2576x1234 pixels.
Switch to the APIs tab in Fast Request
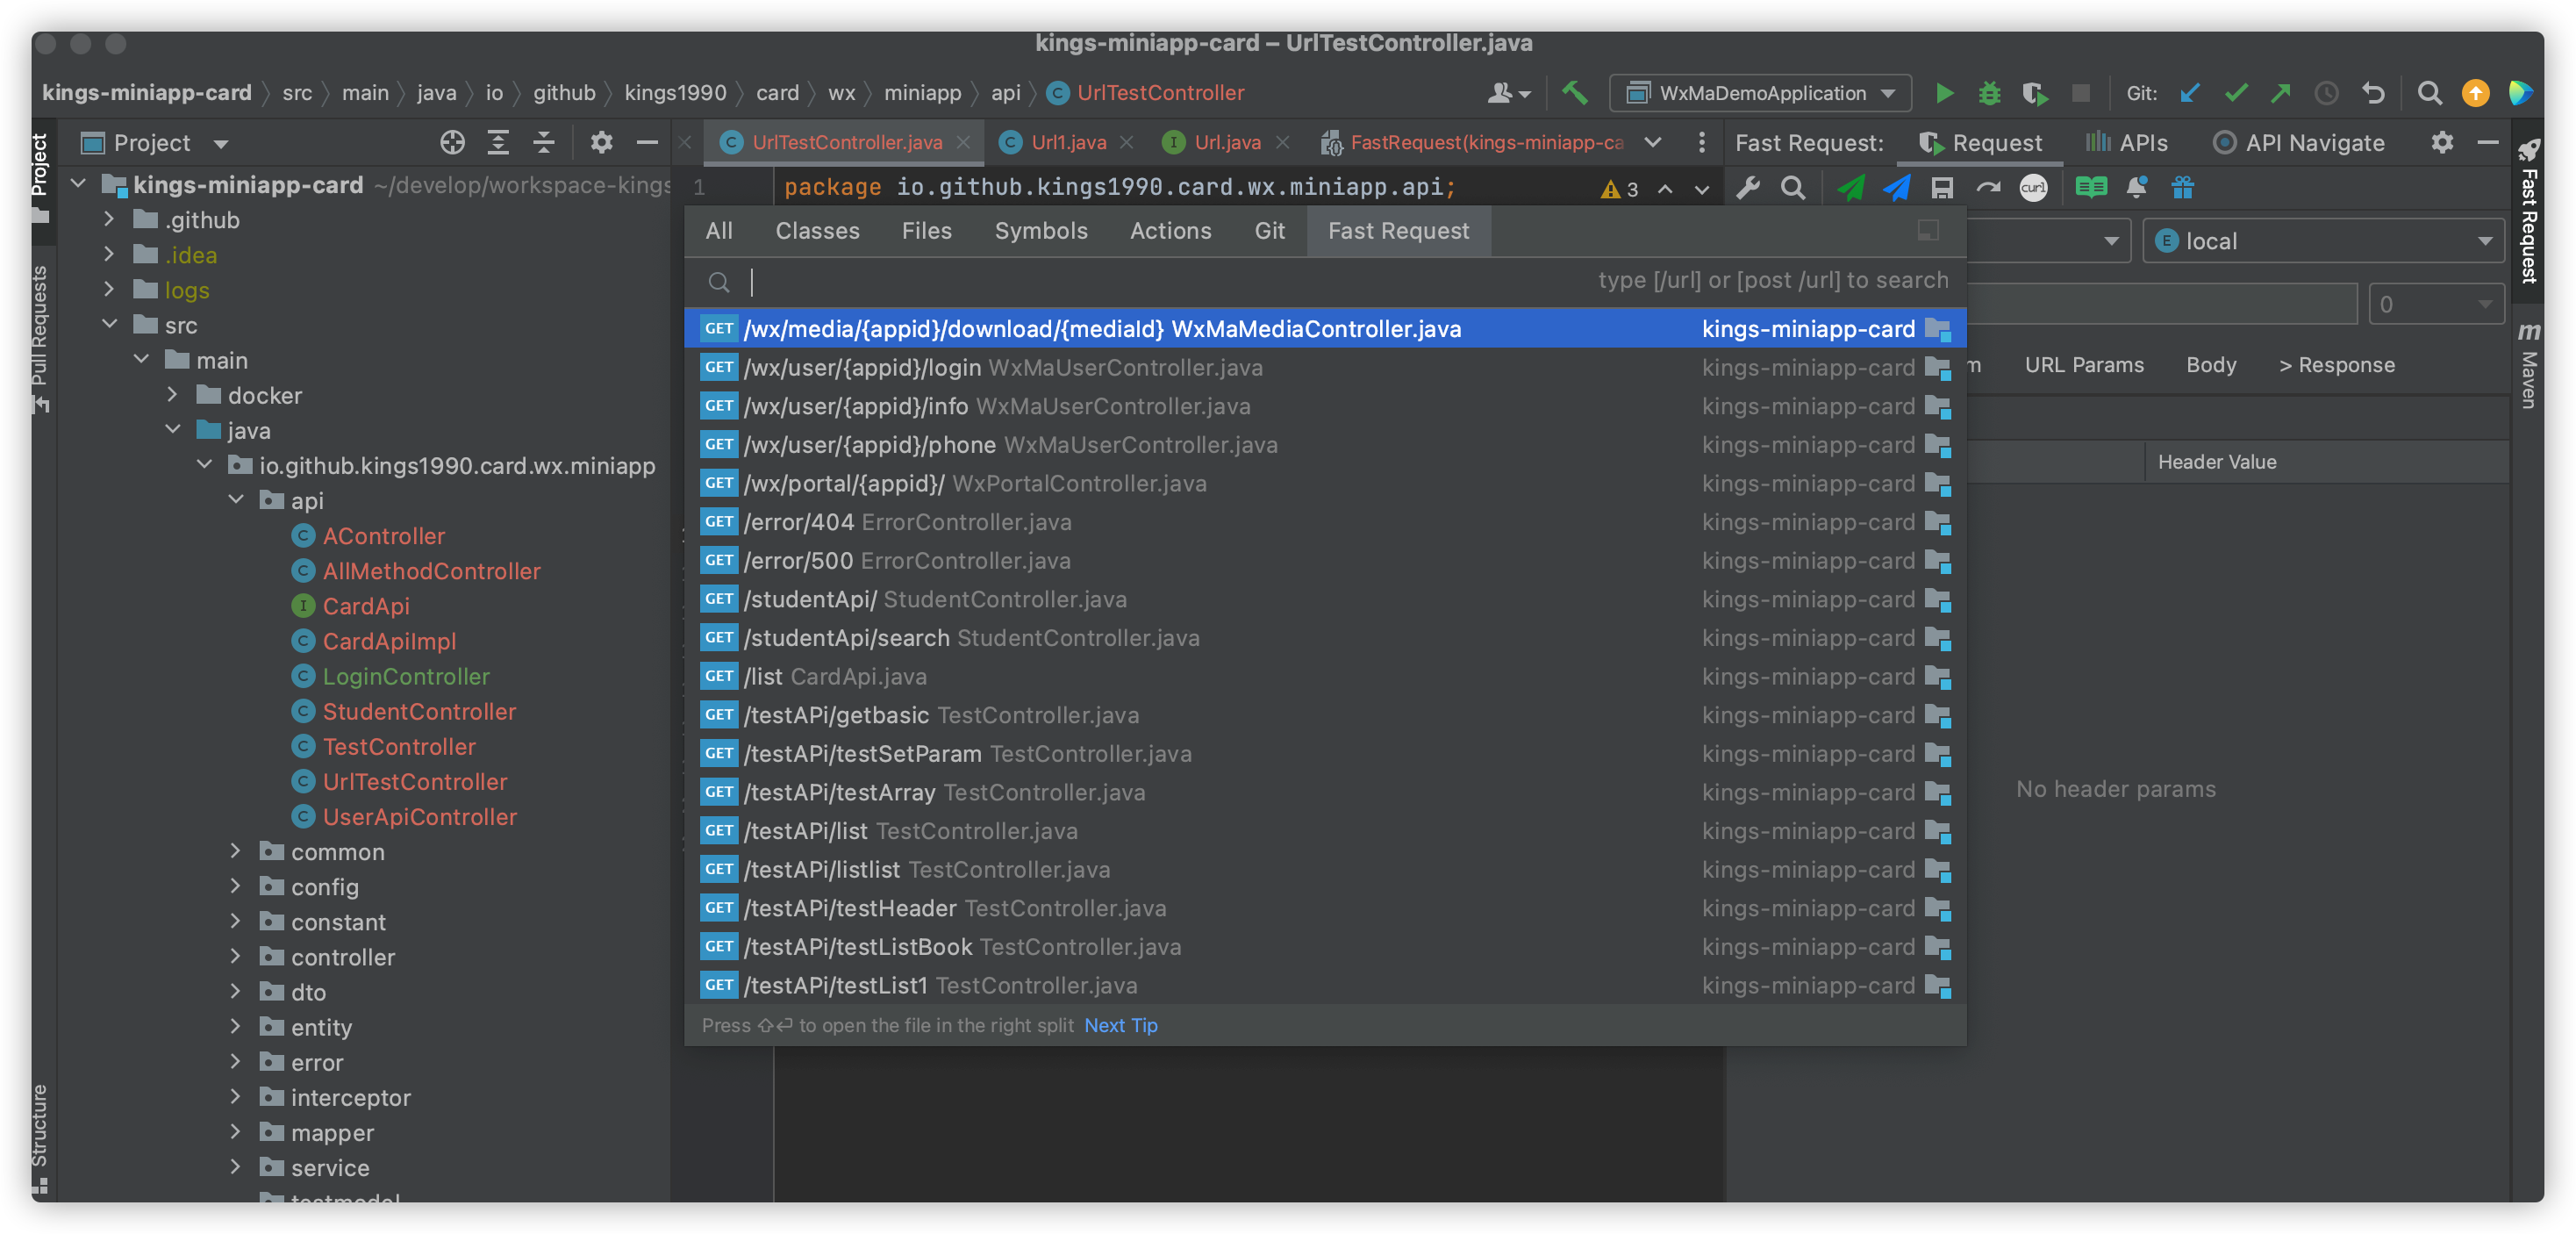(x=2127, y=143)
